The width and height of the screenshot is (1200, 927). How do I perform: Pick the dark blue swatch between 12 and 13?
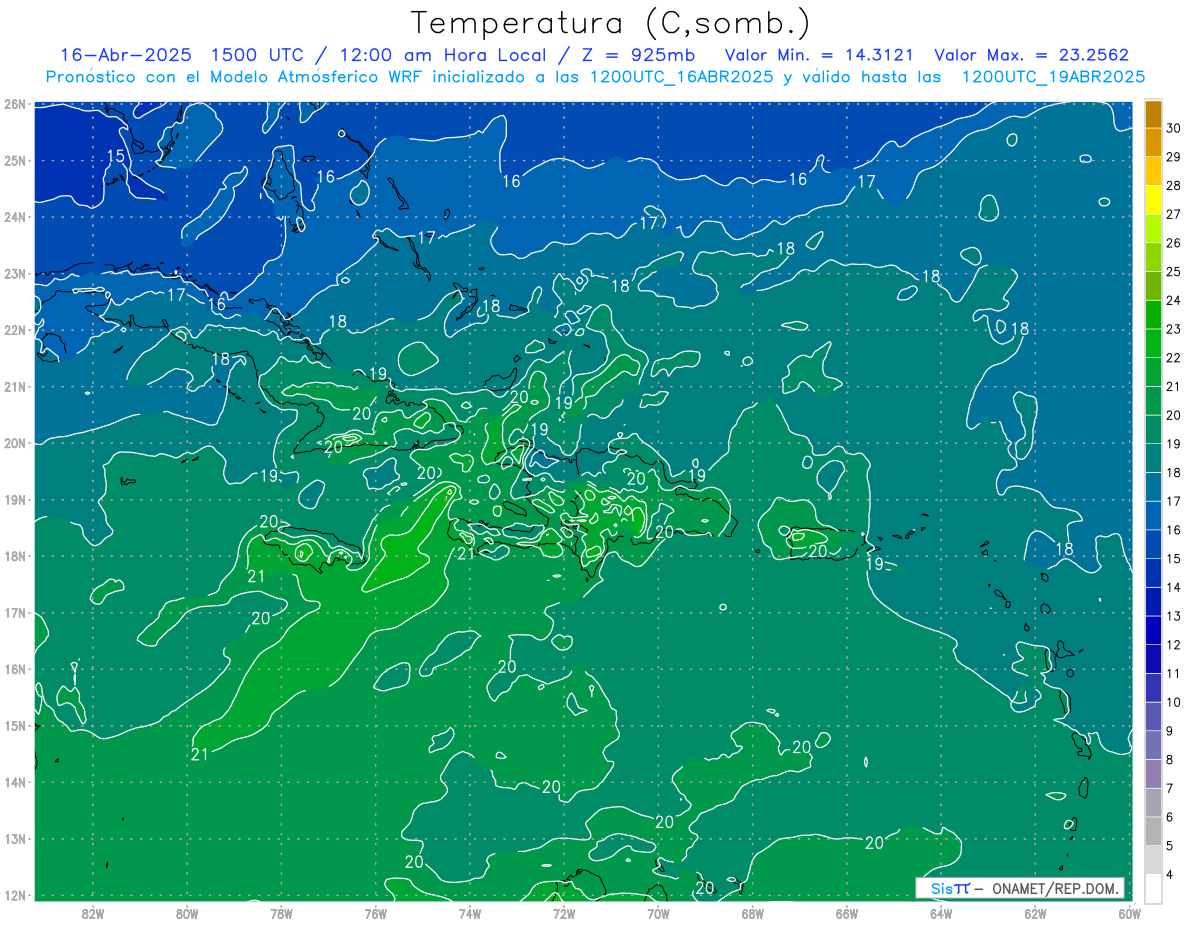pyautogui.click(x=1153, y=630)
